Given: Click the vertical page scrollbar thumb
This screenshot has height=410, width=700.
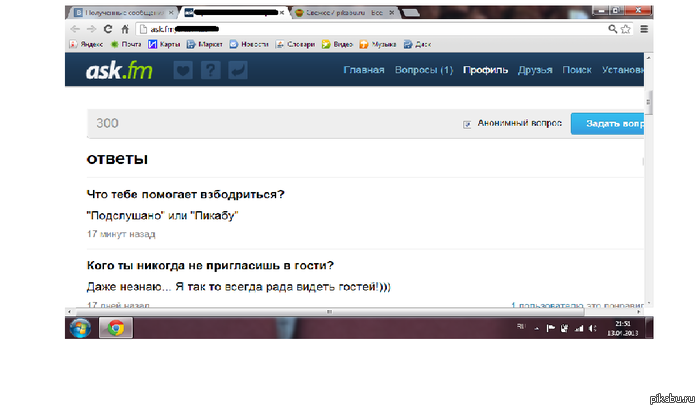Looking at the screenshot, I should (649, 102).
